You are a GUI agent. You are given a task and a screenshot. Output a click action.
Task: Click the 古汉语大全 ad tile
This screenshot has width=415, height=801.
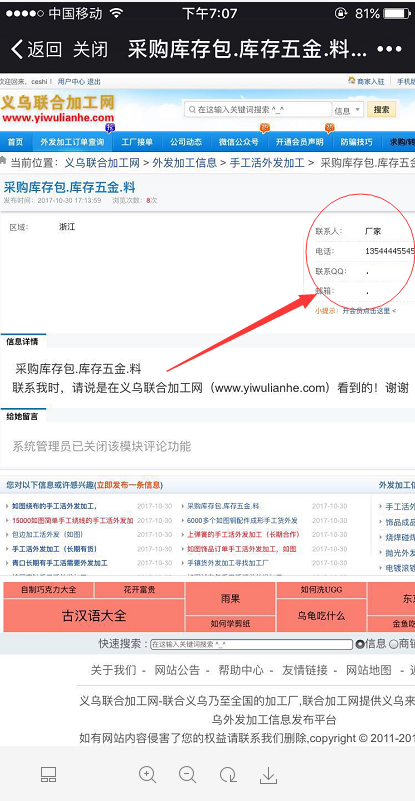pyautogui.click(x=94, y=615)
